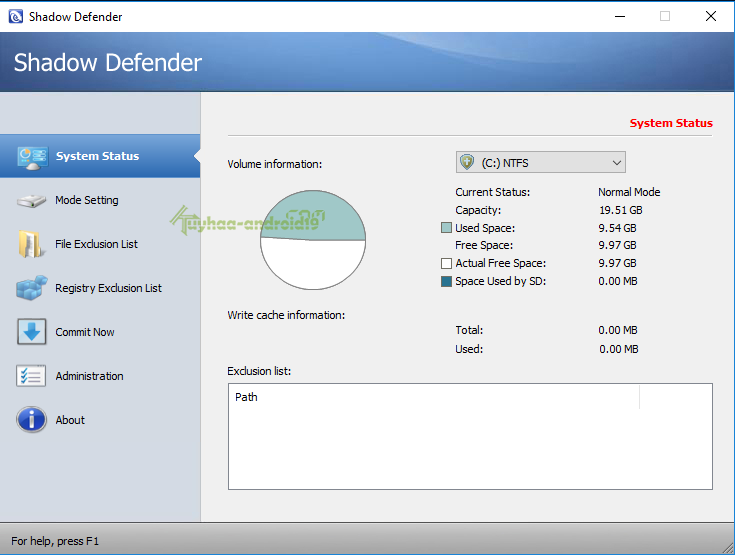Screen dimensions: 735x555
Task: Close the Shadow Defender window
Action: click(711, 16)
